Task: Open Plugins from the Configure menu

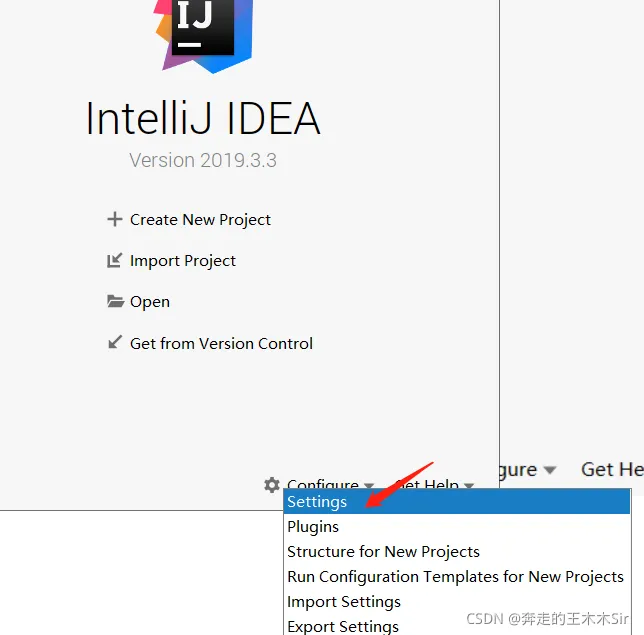Action: [313, 527]
